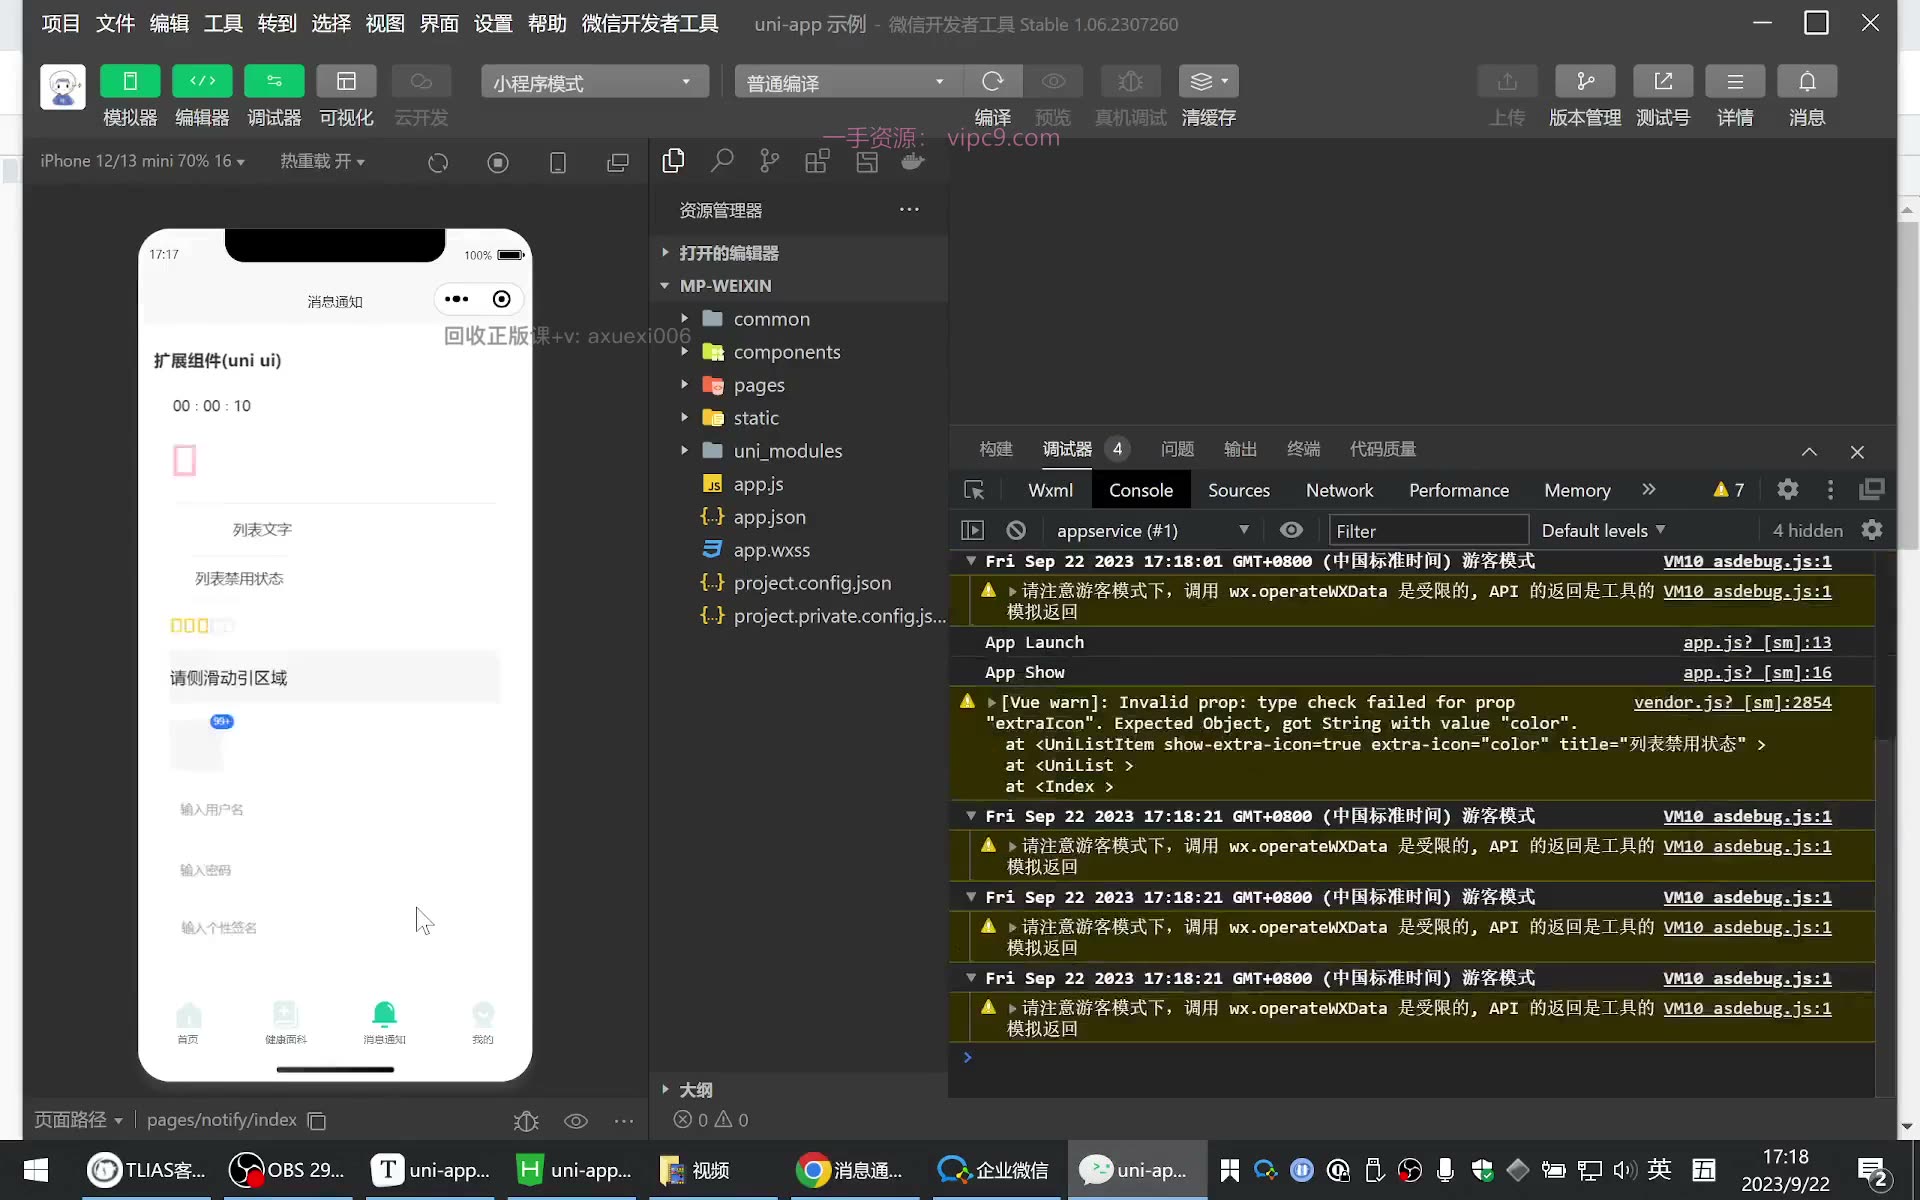Open the Default levels dropdown
Viewport: 1920px width, 1200px height.
tap(1603, 530)
